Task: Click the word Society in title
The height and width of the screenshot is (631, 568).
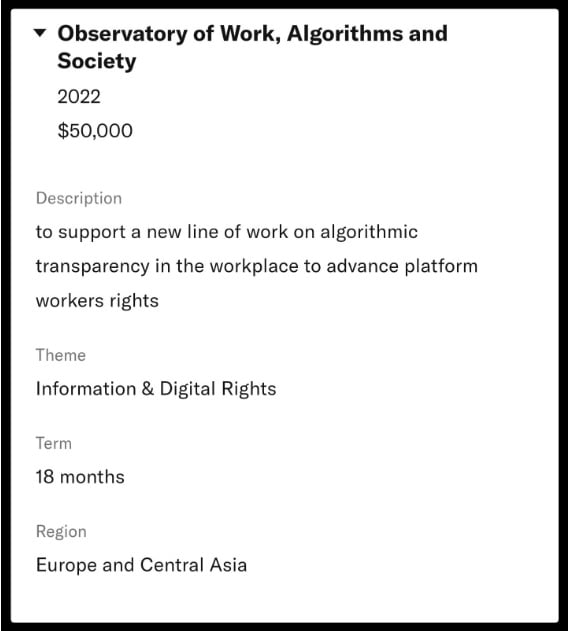Action: (x=97, y=61)
